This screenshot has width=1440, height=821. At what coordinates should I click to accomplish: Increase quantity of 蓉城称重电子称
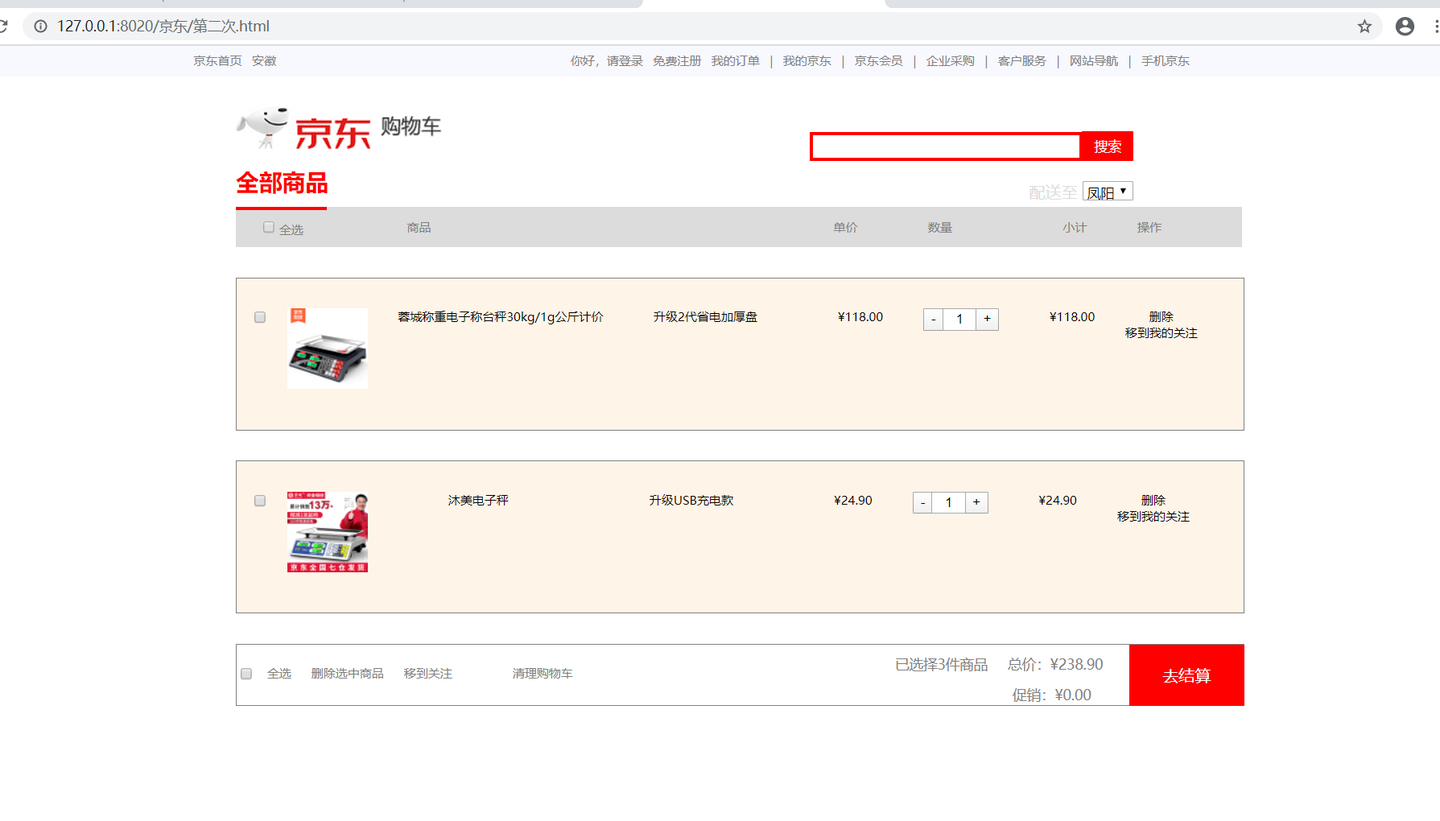[987, 319]
